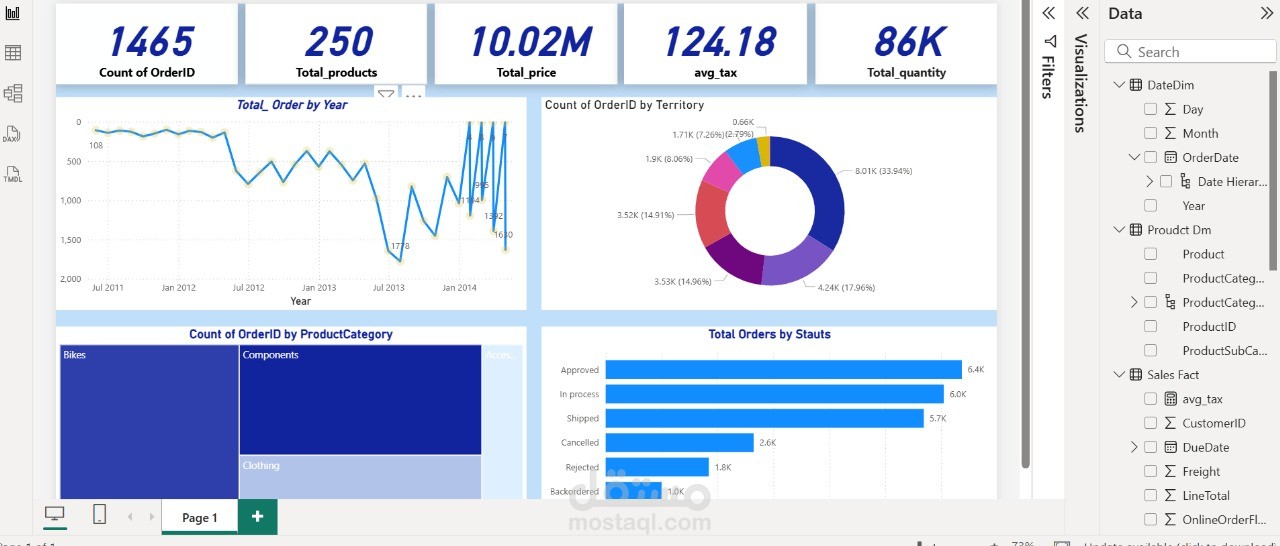Click the previous page arrow
Image resolution: width=1280 pixels, height=546 pixels.
[x=130, y=517]
